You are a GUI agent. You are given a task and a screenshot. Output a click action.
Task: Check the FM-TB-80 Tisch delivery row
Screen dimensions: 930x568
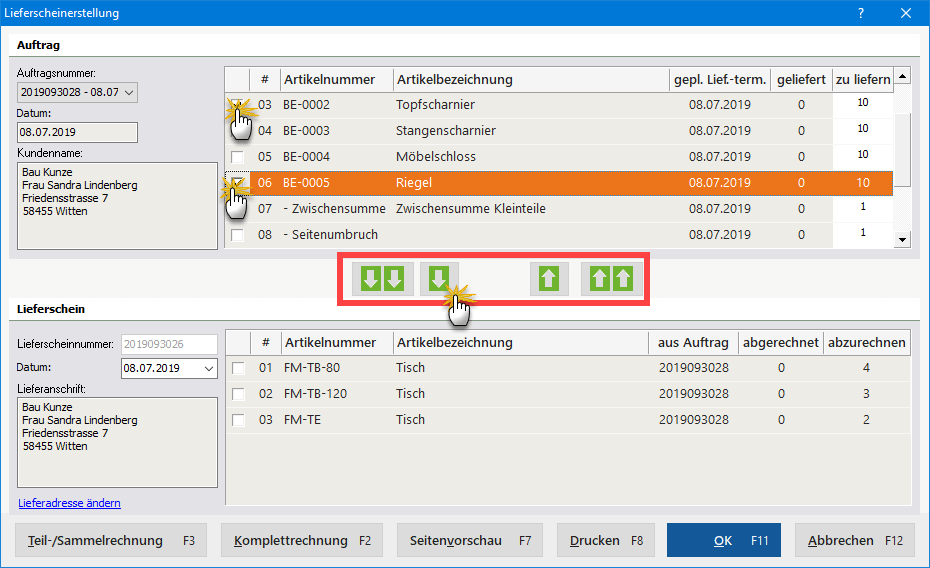tap(239, 368)
